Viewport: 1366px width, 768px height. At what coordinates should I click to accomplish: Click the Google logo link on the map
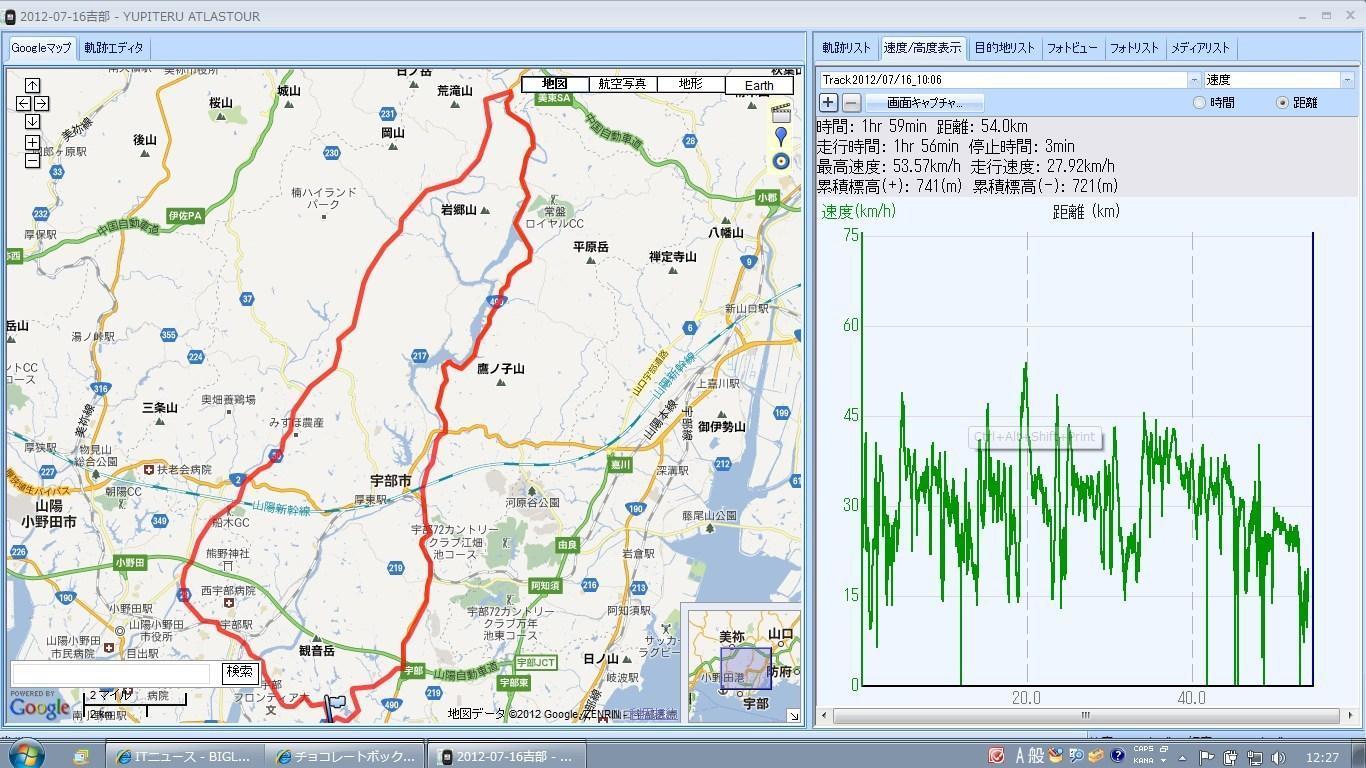point(40,706)
